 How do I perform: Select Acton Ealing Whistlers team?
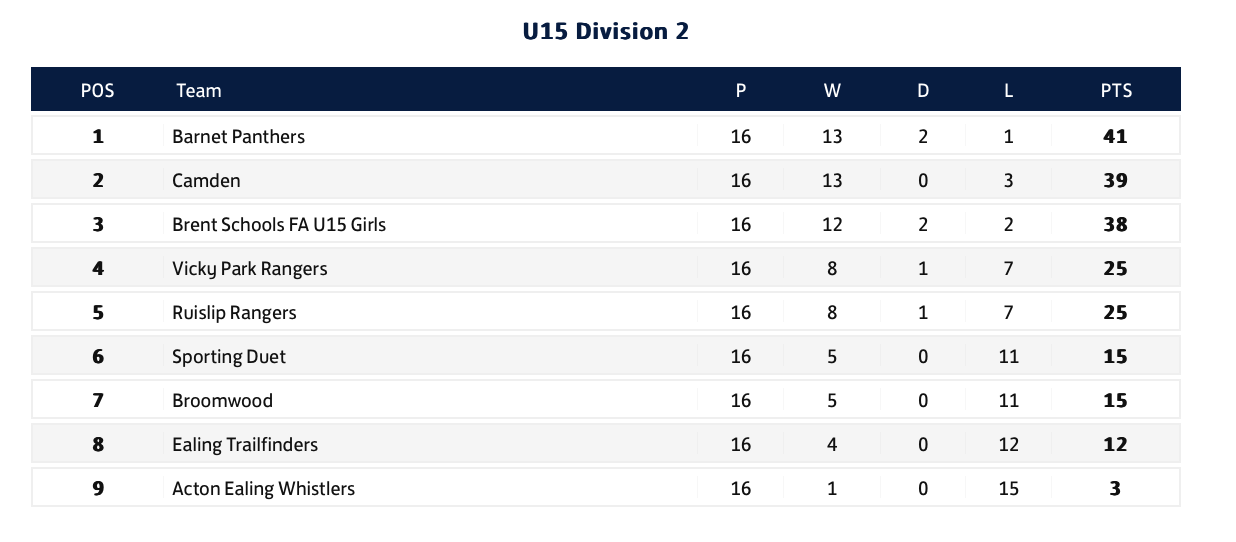click(263, 488)
